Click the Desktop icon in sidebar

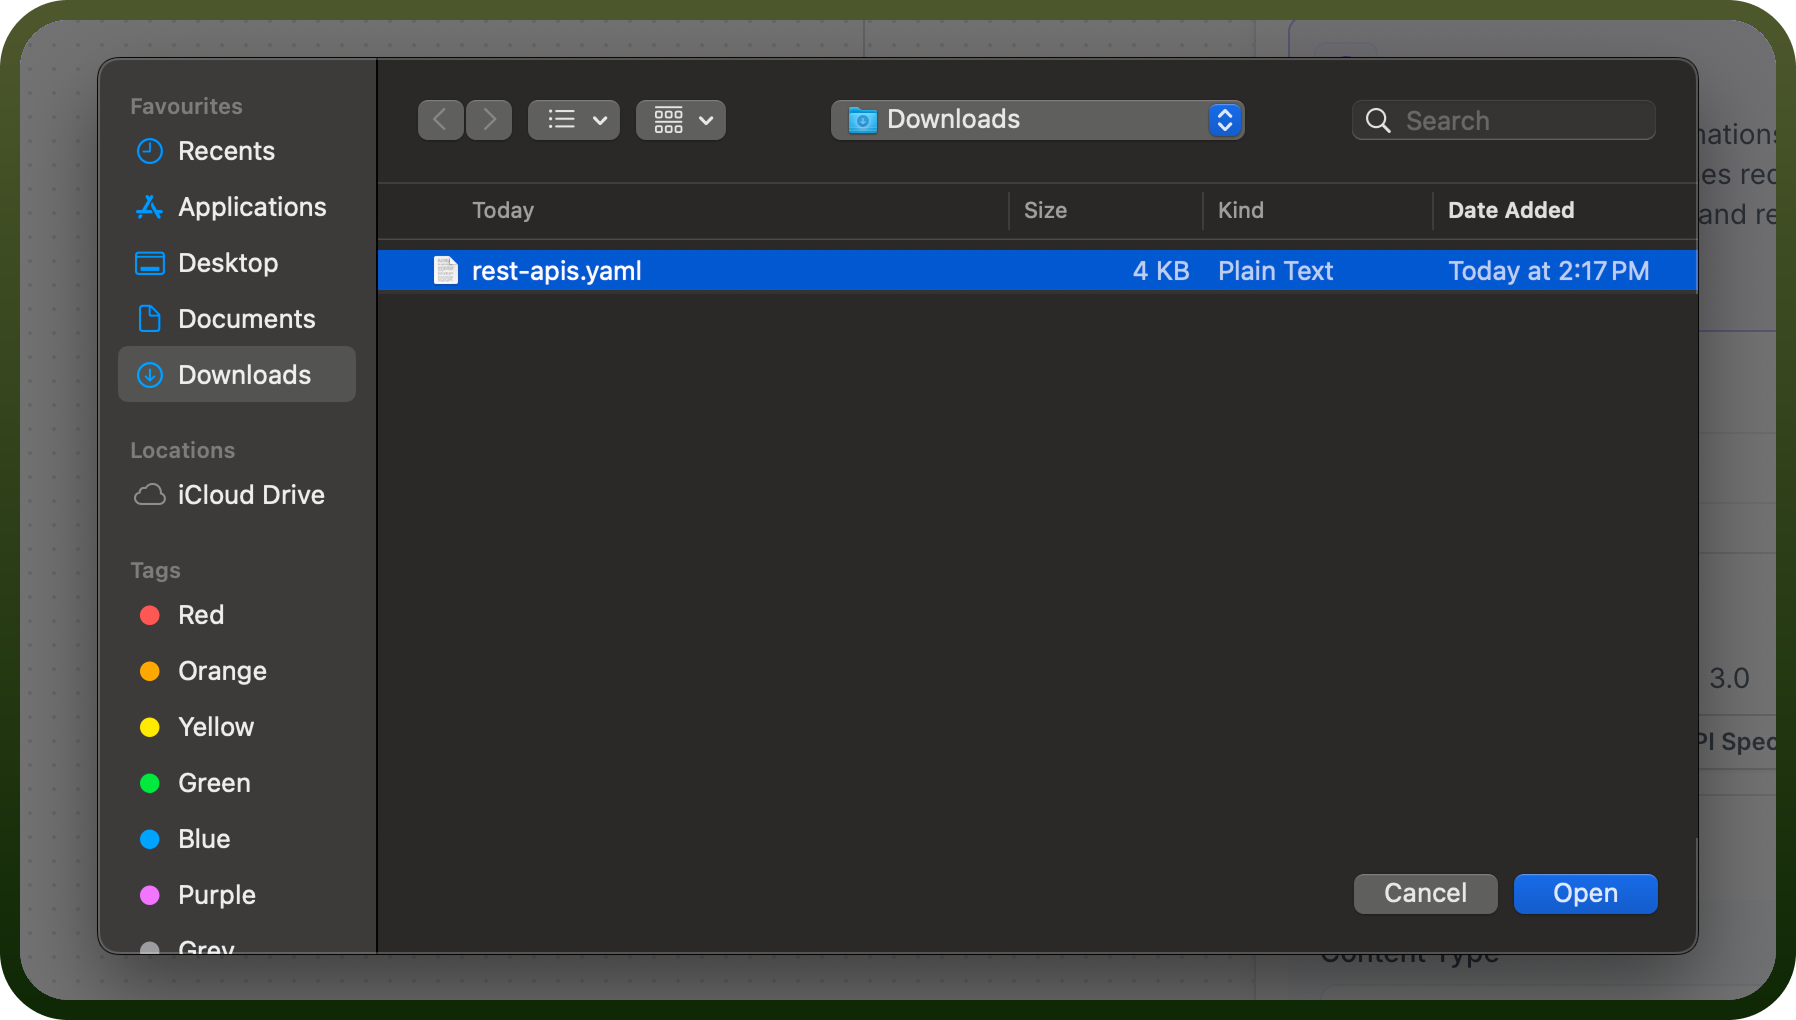coord(150,263)
